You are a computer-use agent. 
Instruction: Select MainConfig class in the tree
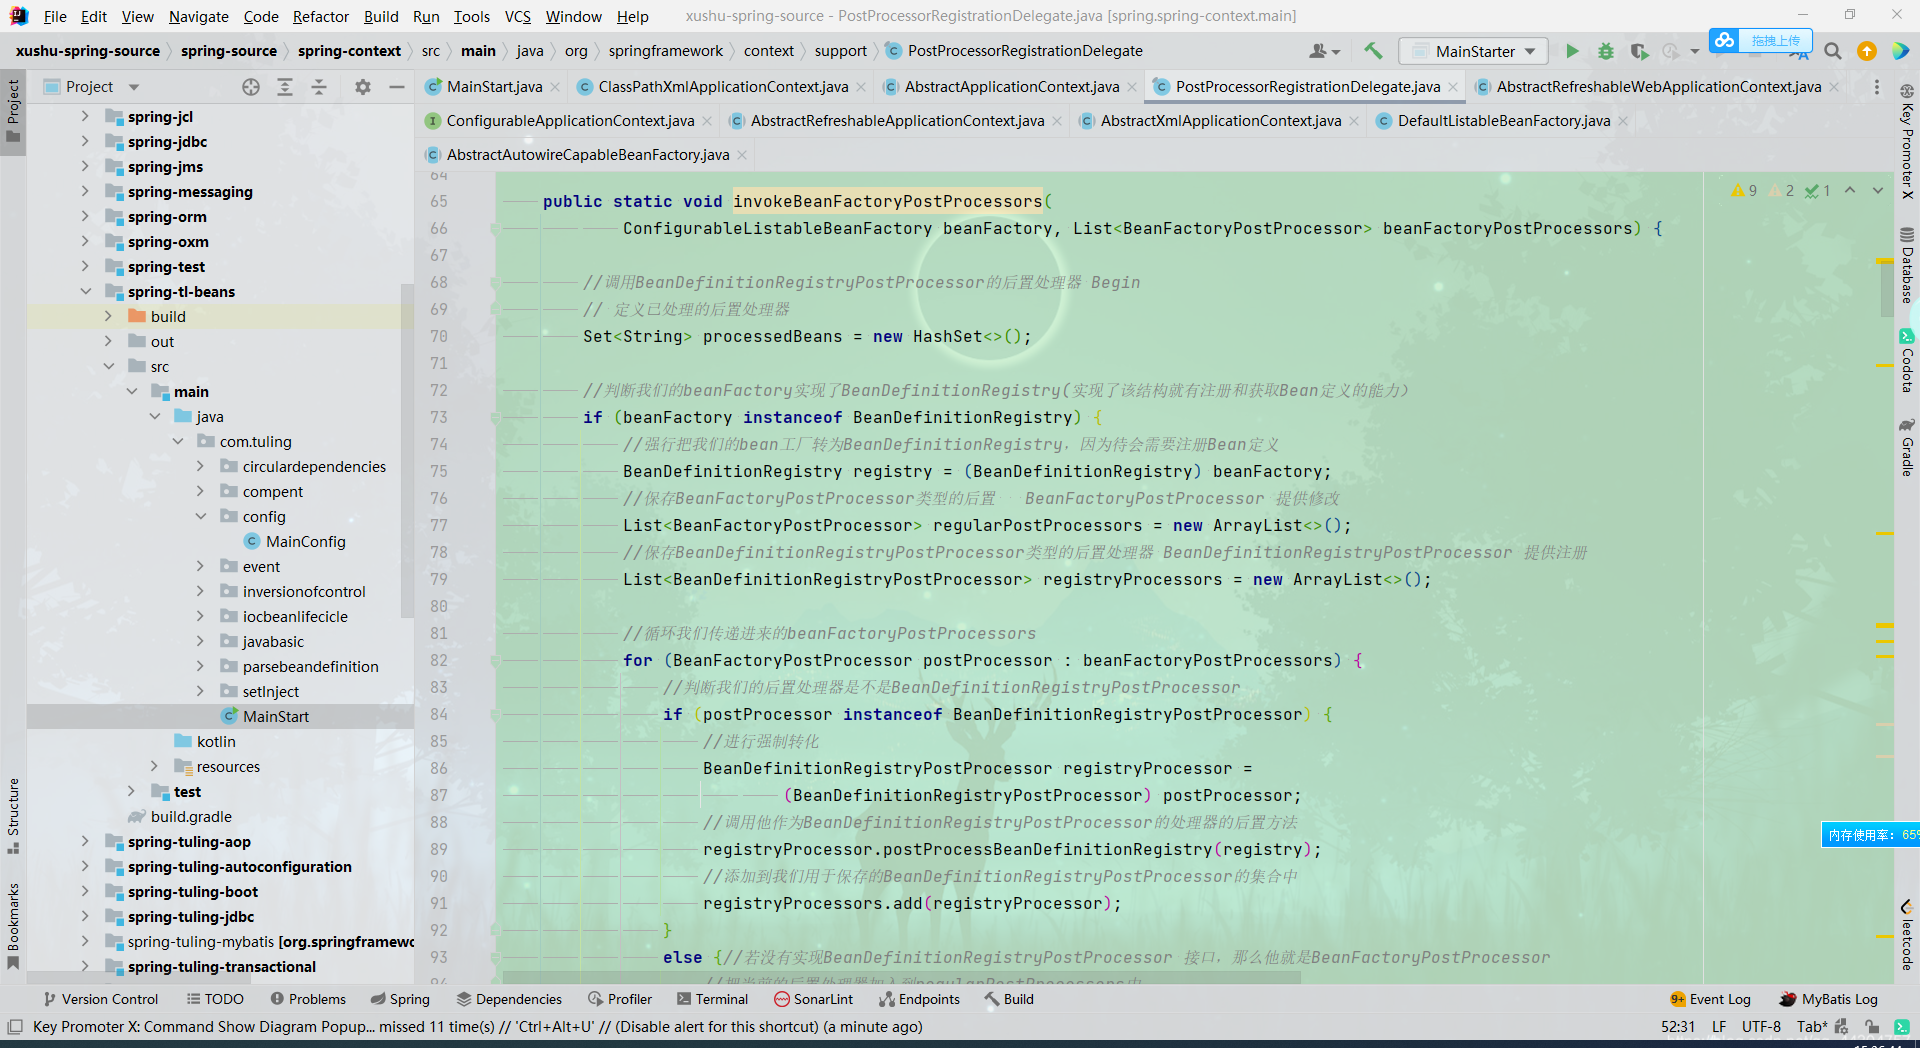pyautogui.click(x=305, y=542)
